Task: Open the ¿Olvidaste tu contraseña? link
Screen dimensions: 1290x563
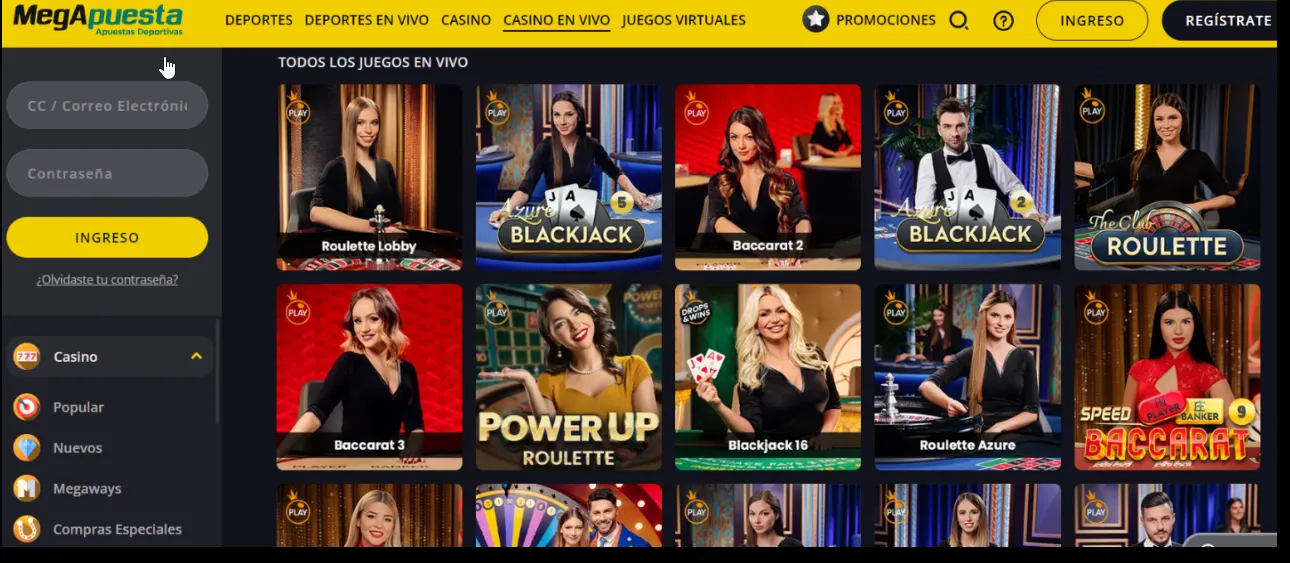Action: (x=107, y=279)
